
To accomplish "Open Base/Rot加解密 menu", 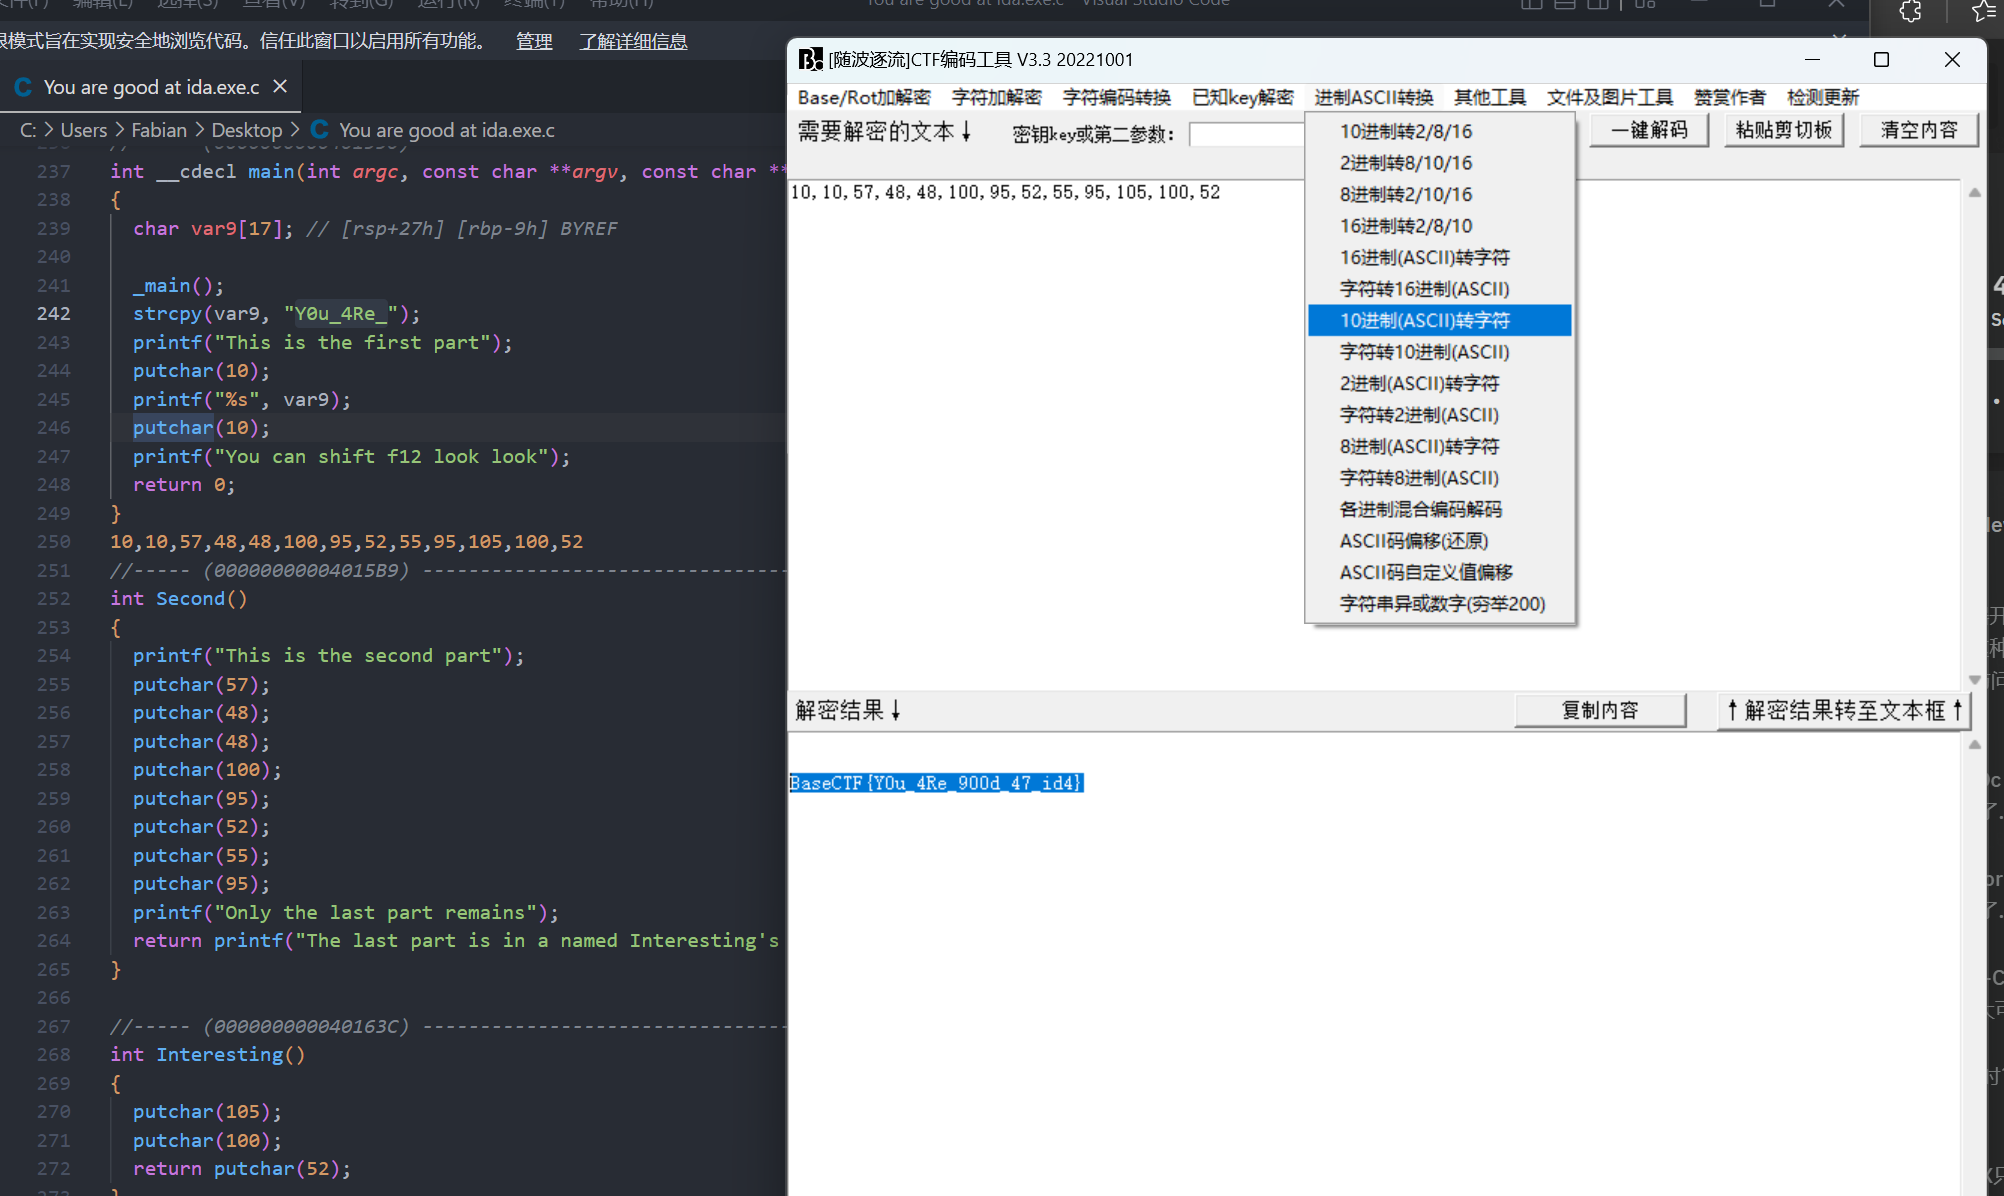I will (x=864, y=97).
